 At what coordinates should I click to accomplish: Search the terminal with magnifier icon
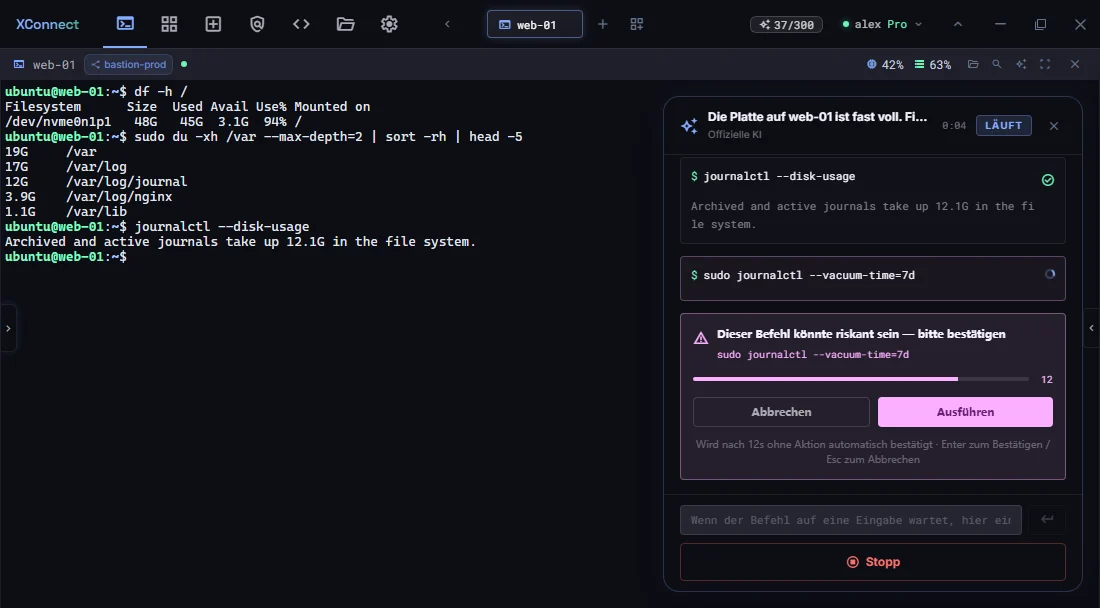tap(997, 65)
